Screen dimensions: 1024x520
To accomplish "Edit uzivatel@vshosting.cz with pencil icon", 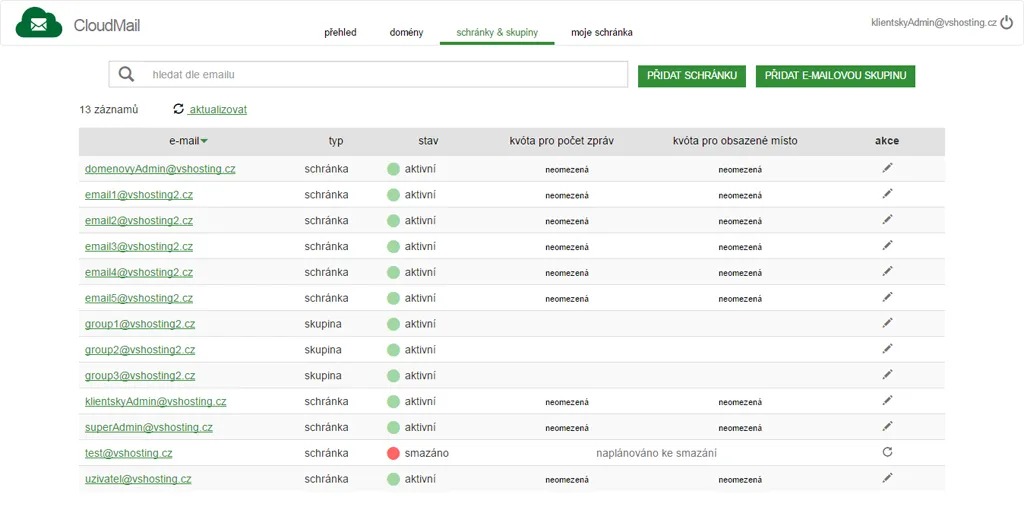I will pyautogui.click(x=887, y=478).
